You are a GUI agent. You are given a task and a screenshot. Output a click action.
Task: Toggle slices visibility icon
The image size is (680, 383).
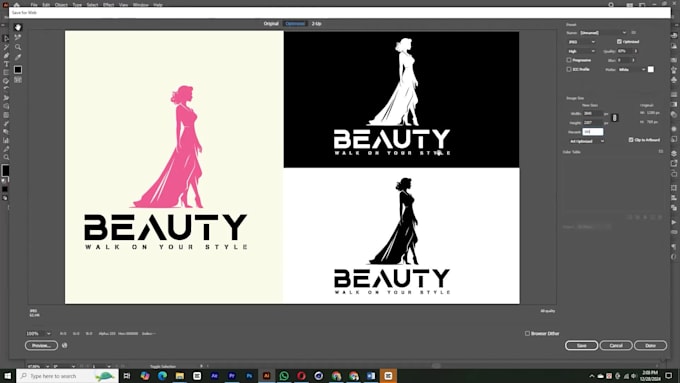(18, 80)
